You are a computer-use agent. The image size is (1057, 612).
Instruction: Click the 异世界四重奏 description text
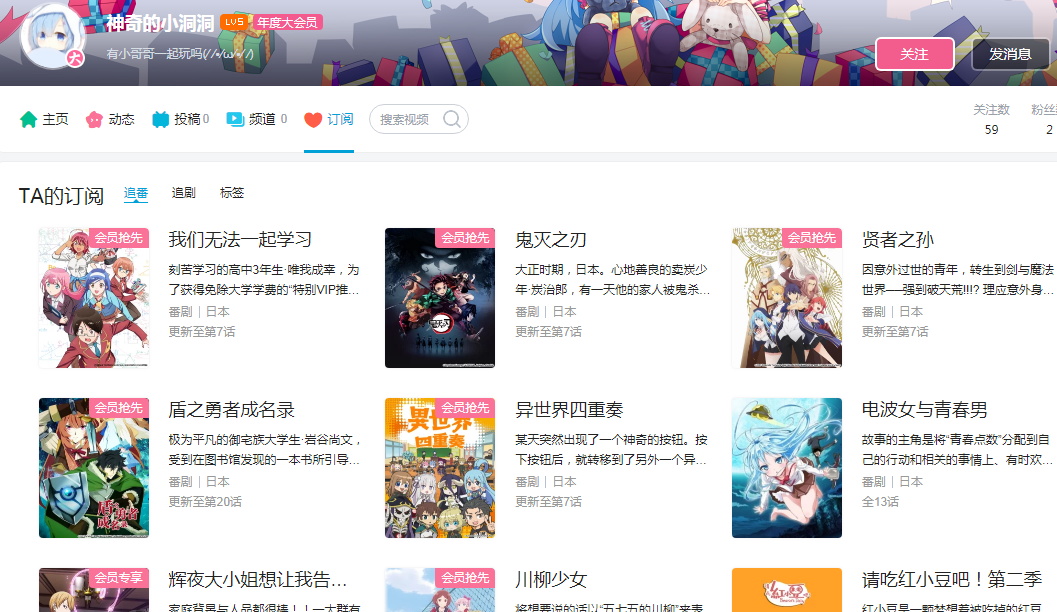(x=611, y=450)
